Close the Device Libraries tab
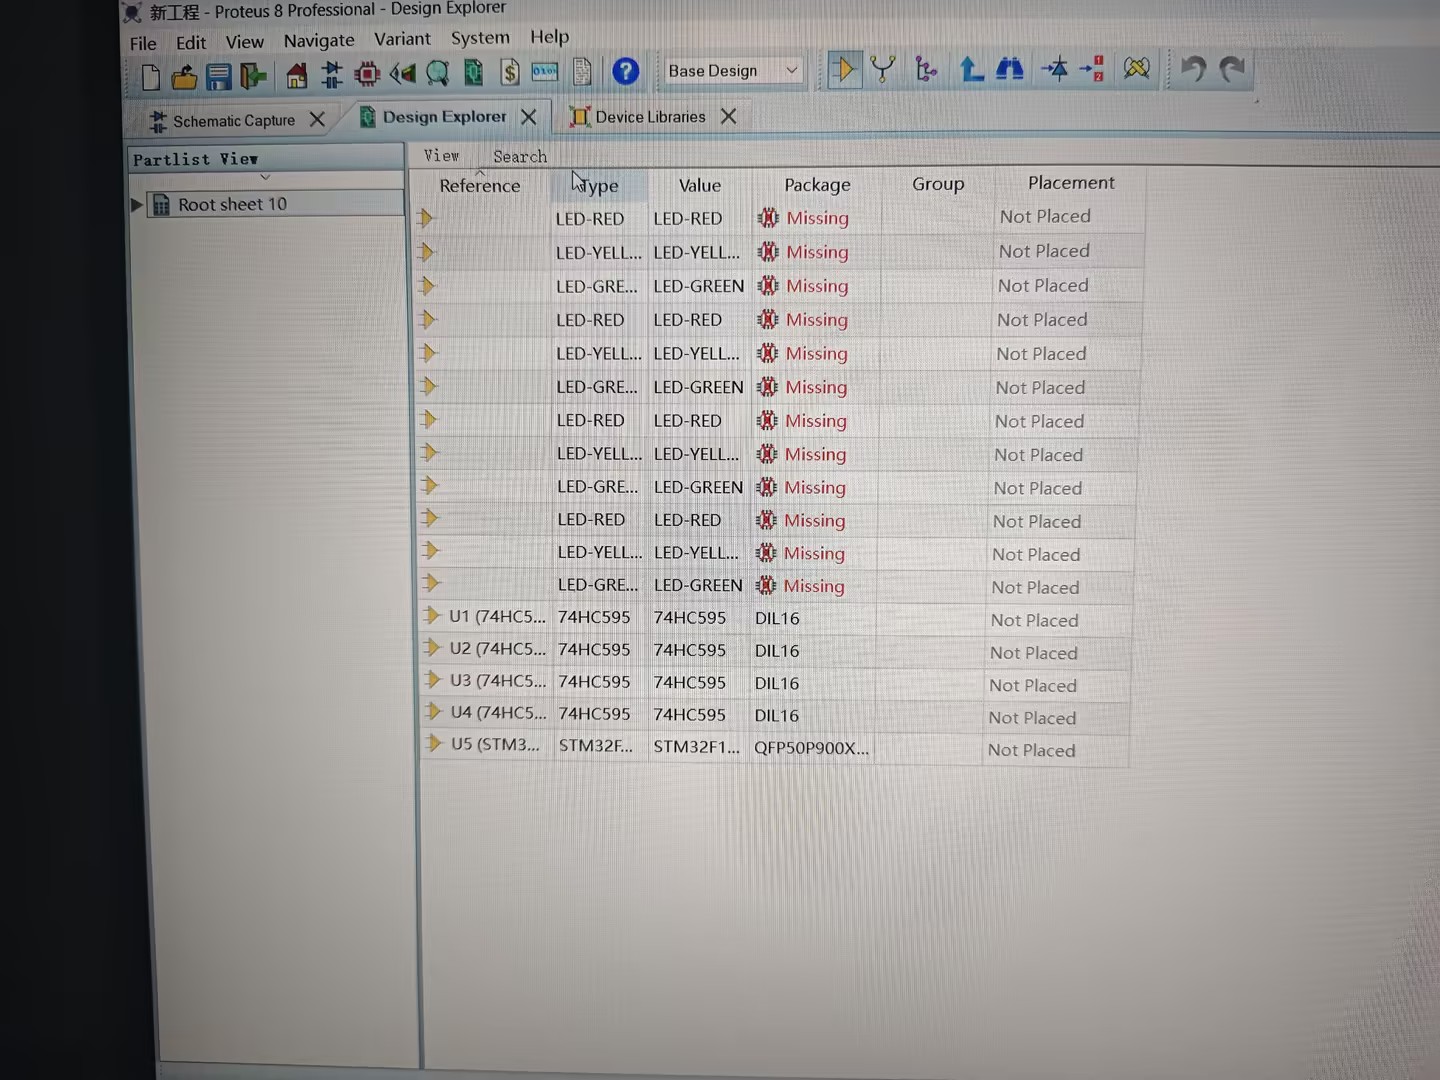Screen dimensions: 1440x1080 (x=729, y=116)
